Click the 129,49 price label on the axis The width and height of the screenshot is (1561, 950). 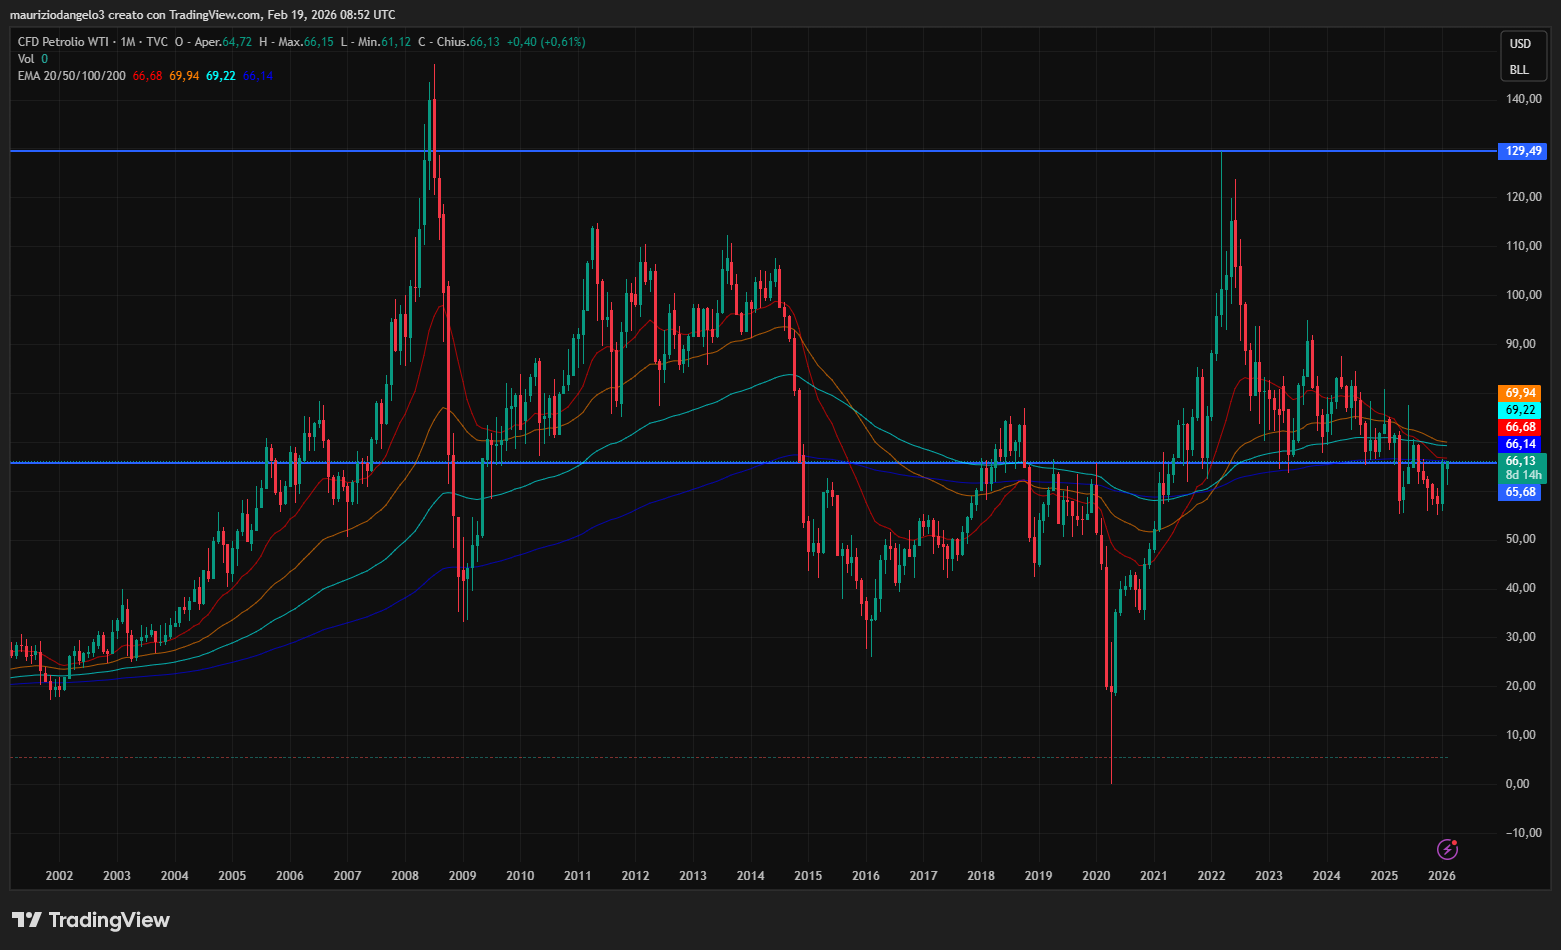(1521, 151)
